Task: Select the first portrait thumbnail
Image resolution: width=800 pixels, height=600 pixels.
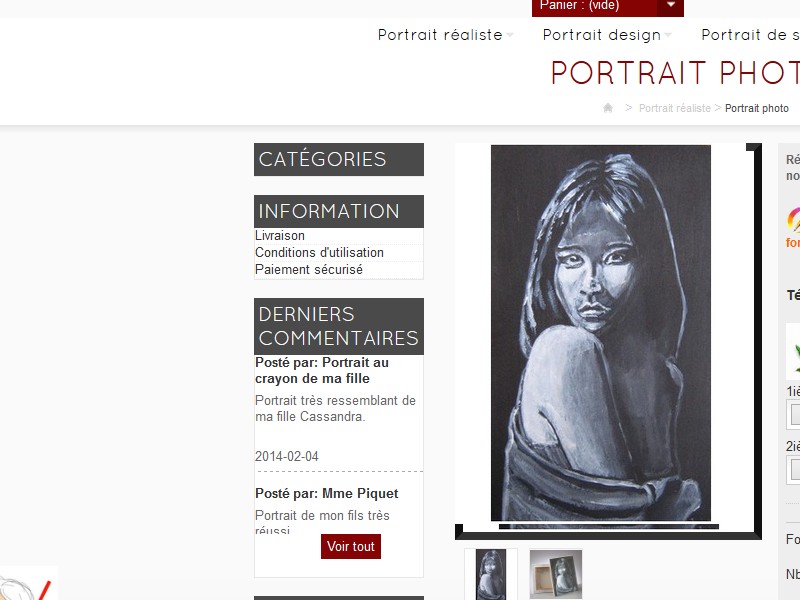Action: (491, 574)
